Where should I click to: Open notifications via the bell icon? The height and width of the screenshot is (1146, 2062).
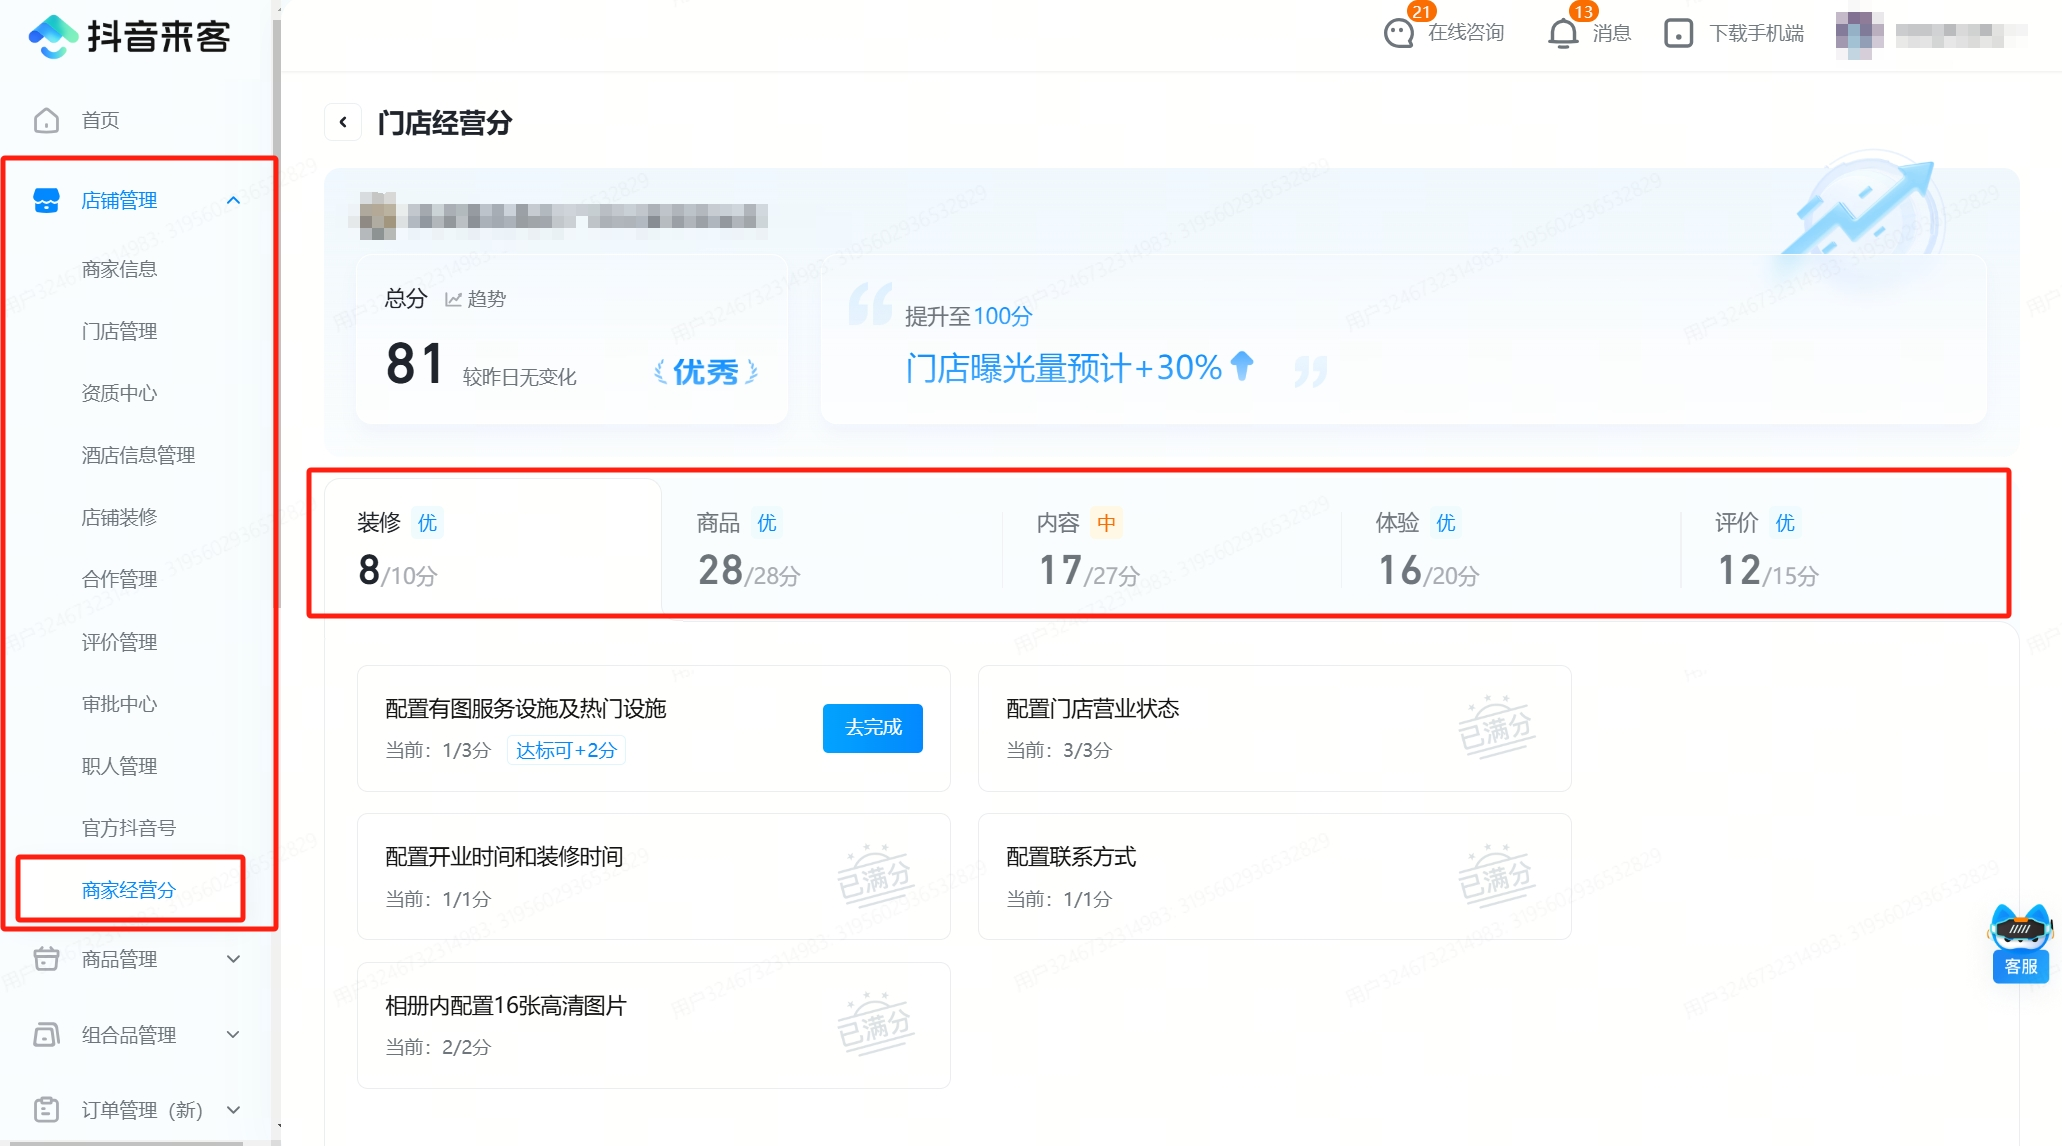click(x=1562, y=33)
